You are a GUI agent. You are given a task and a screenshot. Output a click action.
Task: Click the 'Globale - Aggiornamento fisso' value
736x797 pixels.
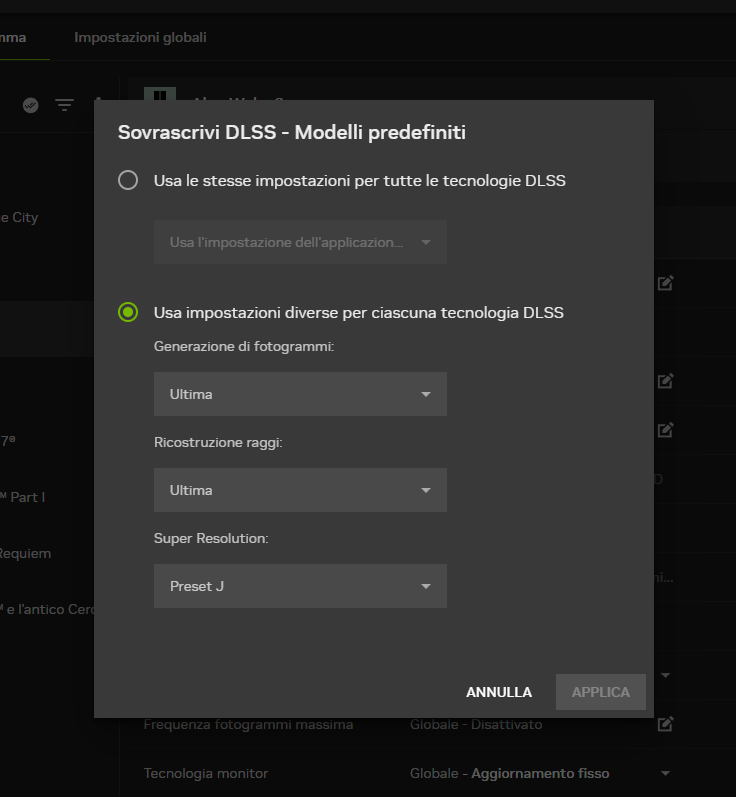pyautogui.click(x=509, y=774)
